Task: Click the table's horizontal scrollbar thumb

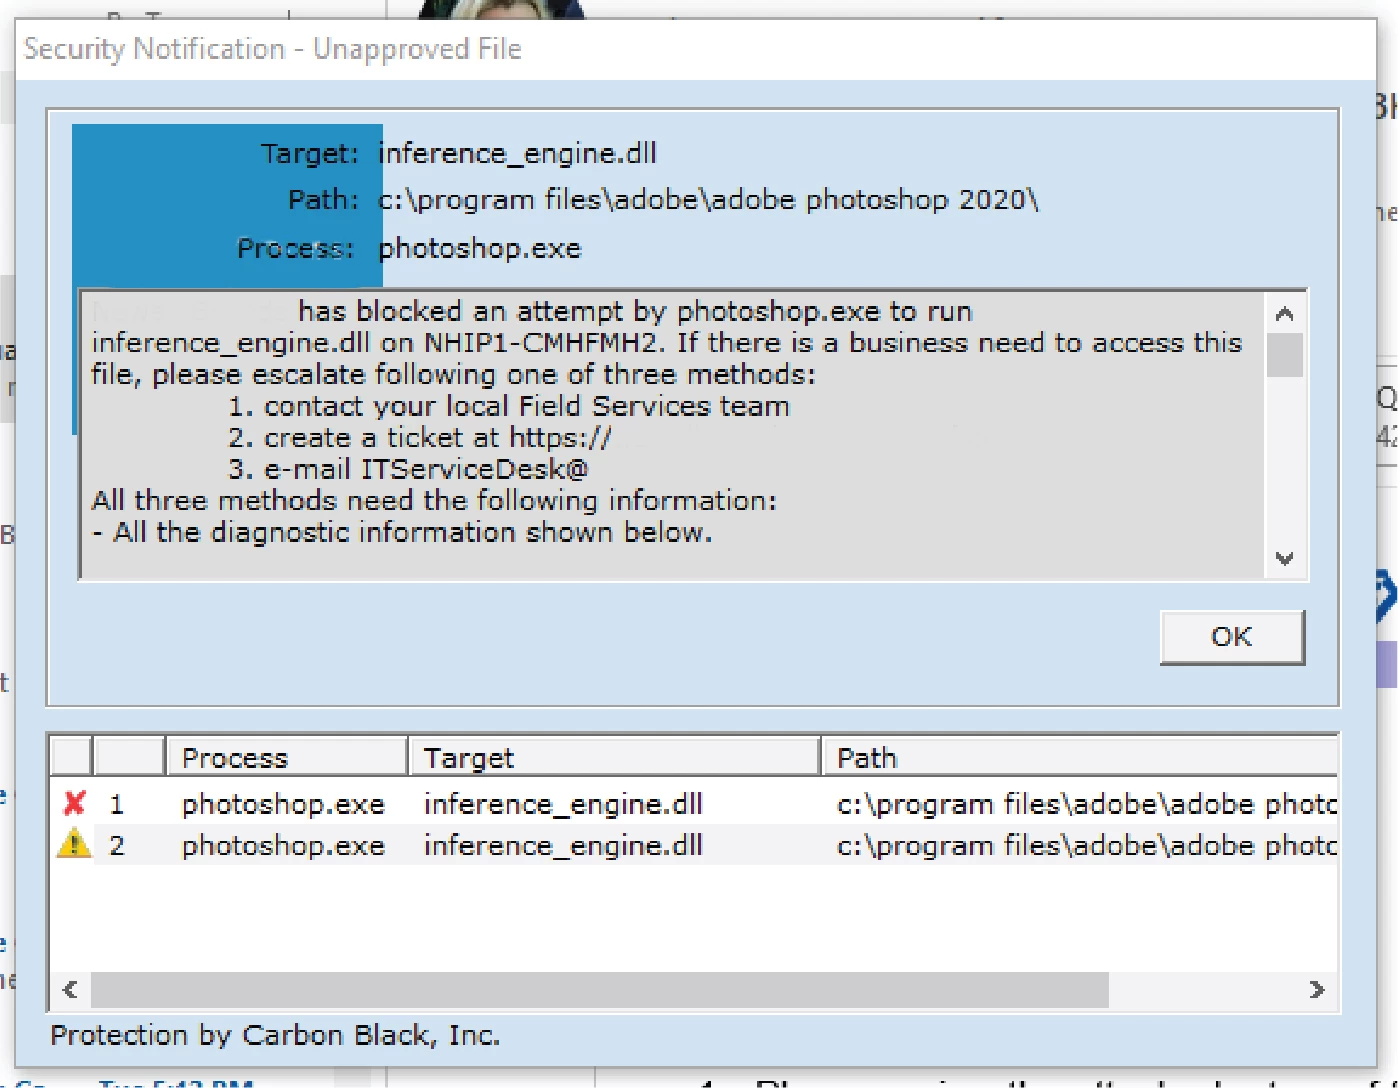Action: (600, 989)
